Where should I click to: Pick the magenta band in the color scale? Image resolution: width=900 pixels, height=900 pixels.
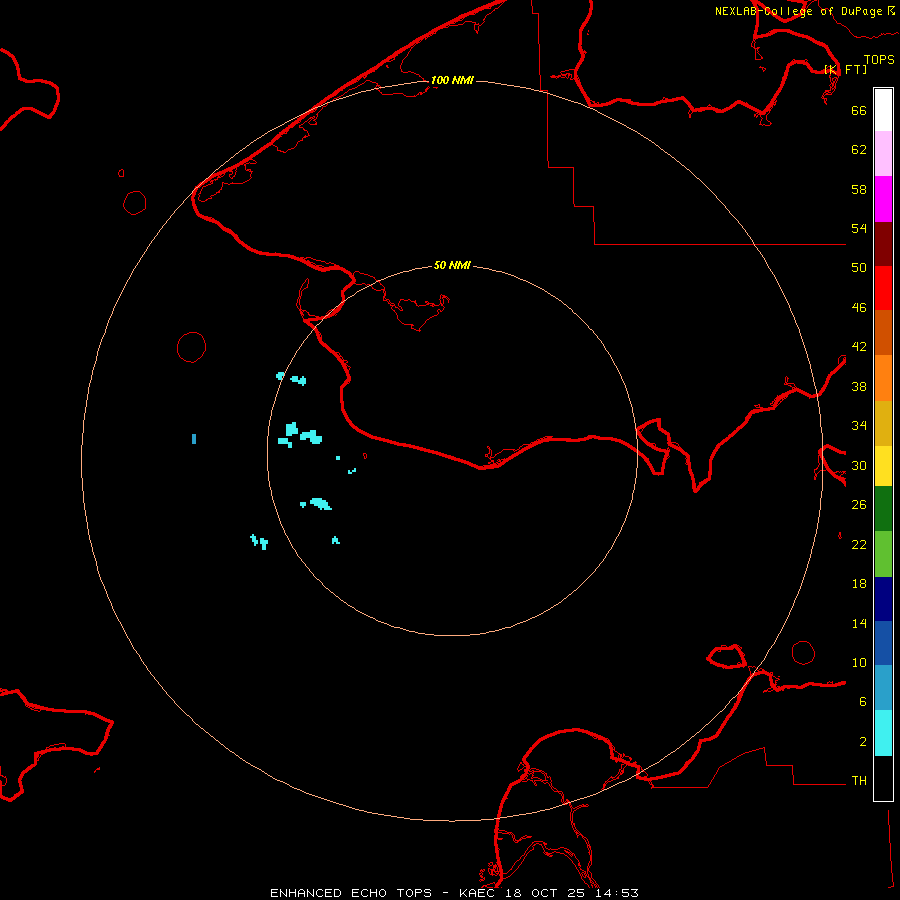(x=883, y=199)
